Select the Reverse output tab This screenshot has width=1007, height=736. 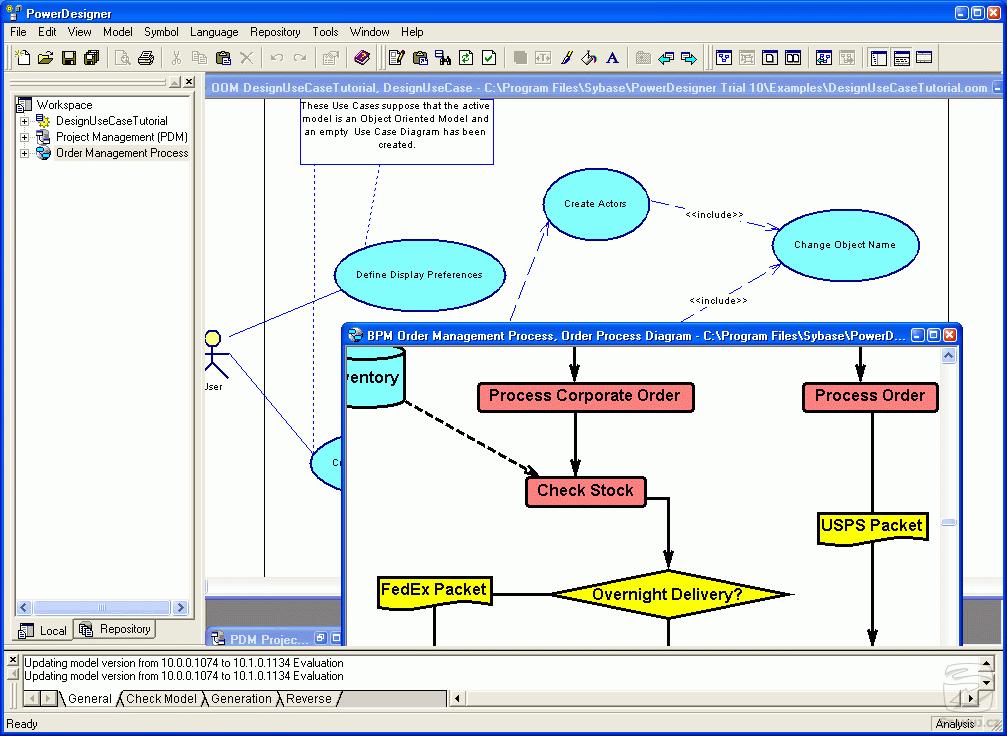coord(308,699)
